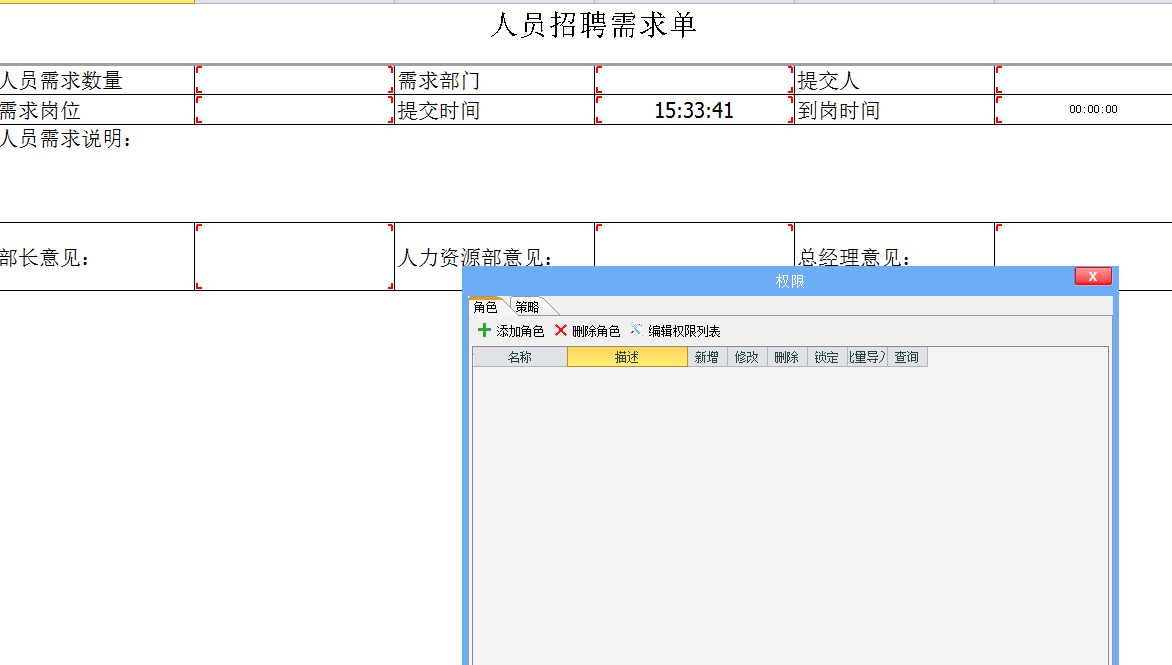Click the 提交时间 field showing 15:33:41
Image resolution: width=1172 pixels, height=665 pixels.
694,110
